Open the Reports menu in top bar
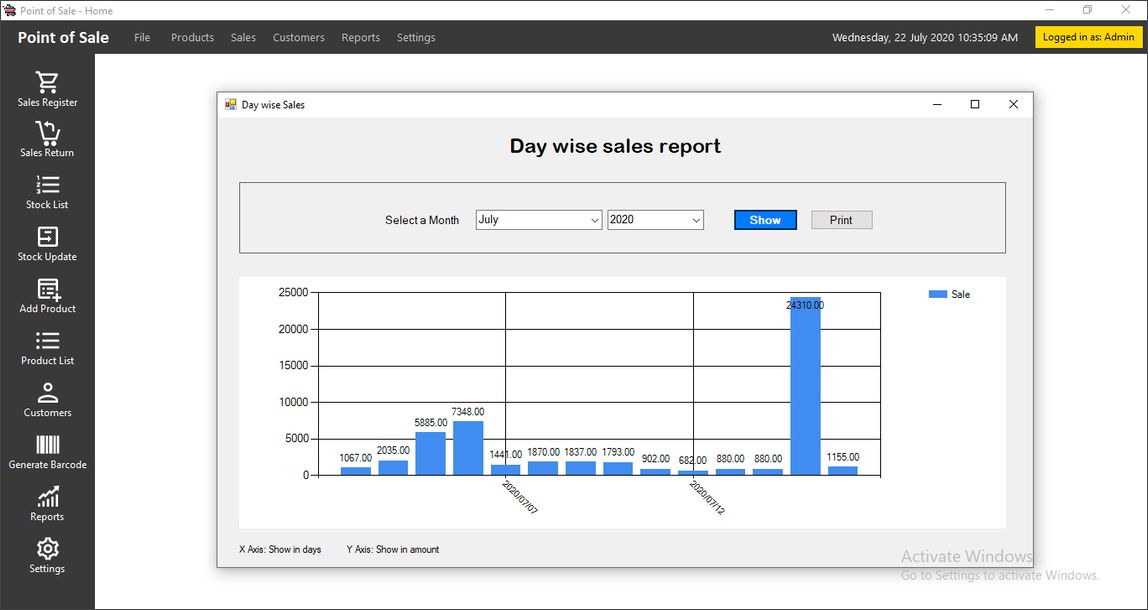Viewport: 1148px width, 610px height. point(360,37)
